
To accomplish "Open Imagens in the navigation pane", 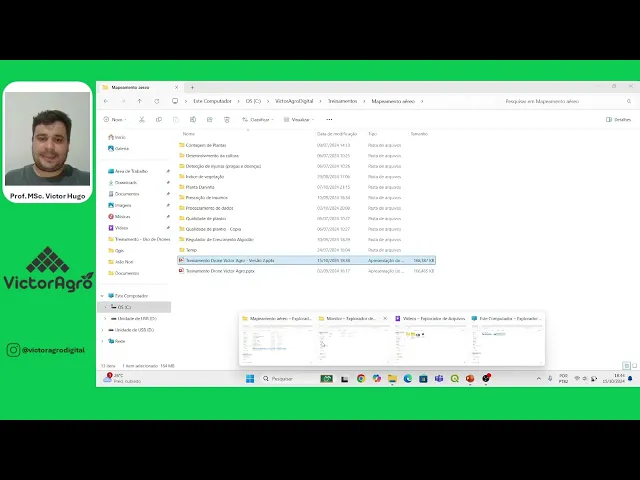I will coord(120,205).
